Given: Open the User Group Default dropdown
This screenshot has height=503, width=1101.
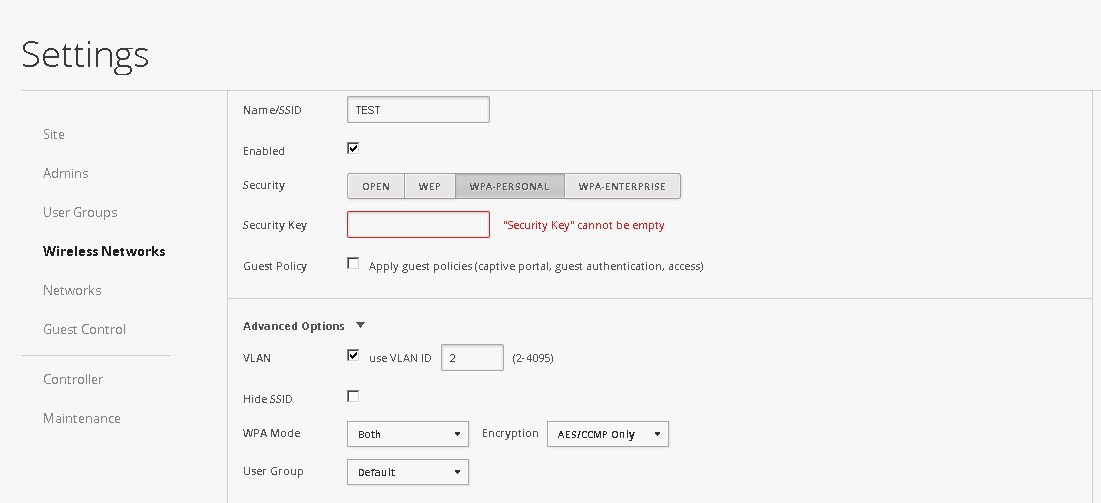Looking at the screenshot, I should (408, 472).
